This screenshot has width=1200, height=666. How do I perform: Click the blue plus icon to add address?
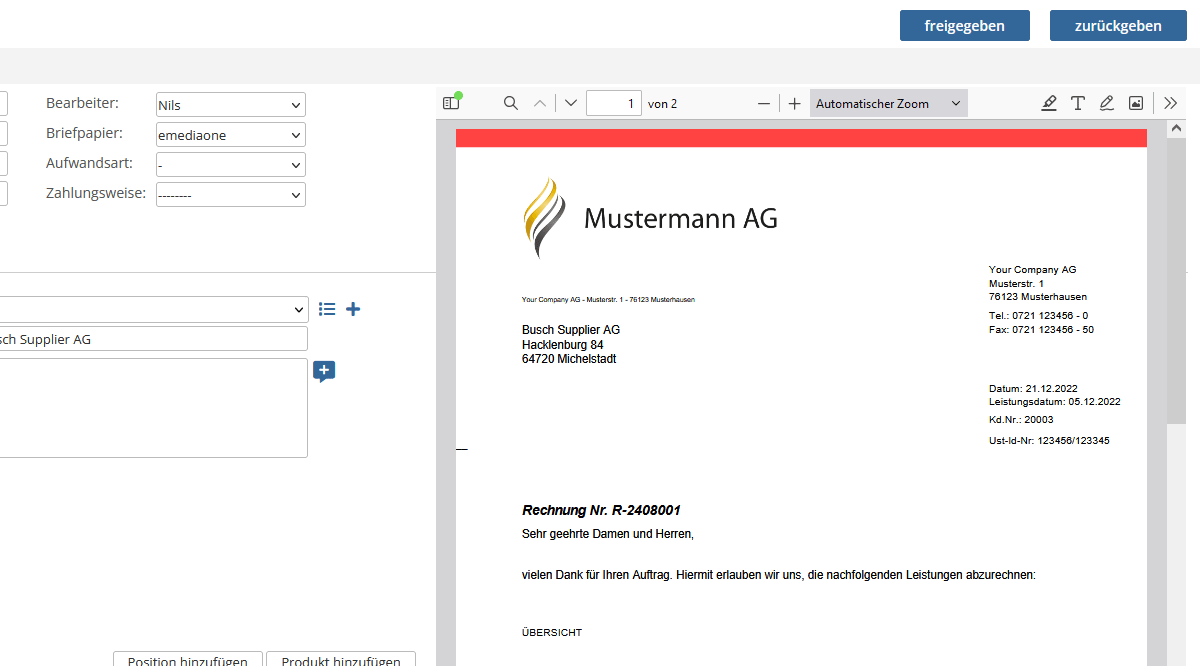pos(353,309)
